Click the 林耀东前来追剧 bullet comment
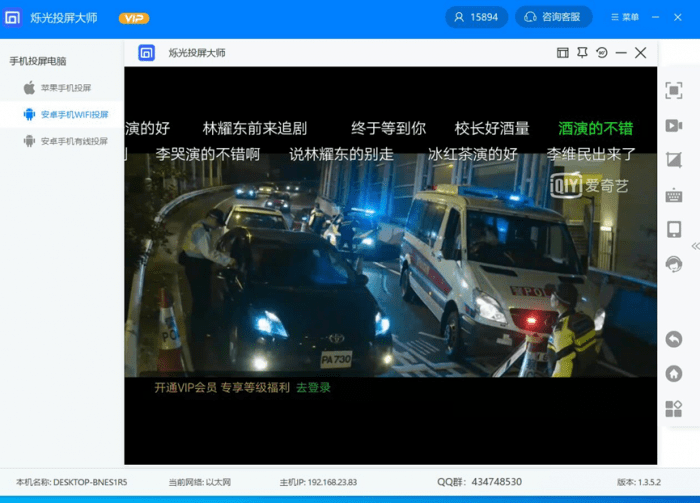The width and height of the screenshot is (700, 503). pyautogui.click(x=254, y=129)
